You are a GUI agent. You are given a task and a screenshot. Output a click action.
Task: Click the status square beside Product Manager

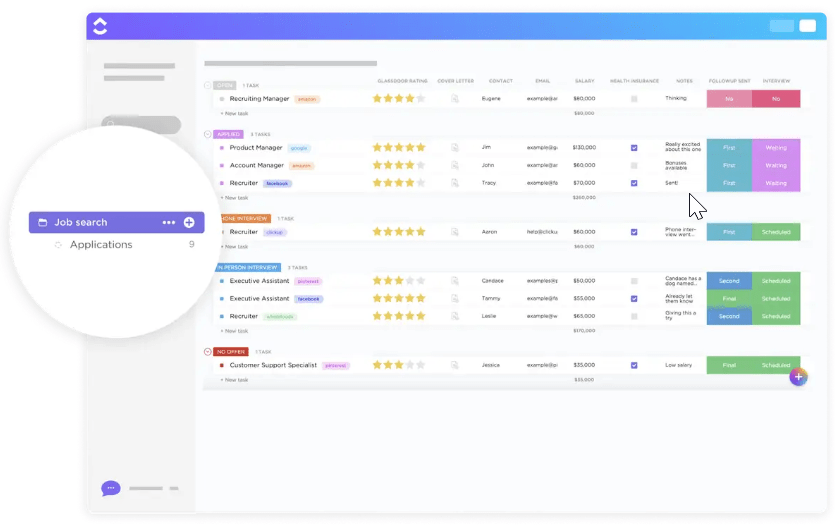point(222,148)
